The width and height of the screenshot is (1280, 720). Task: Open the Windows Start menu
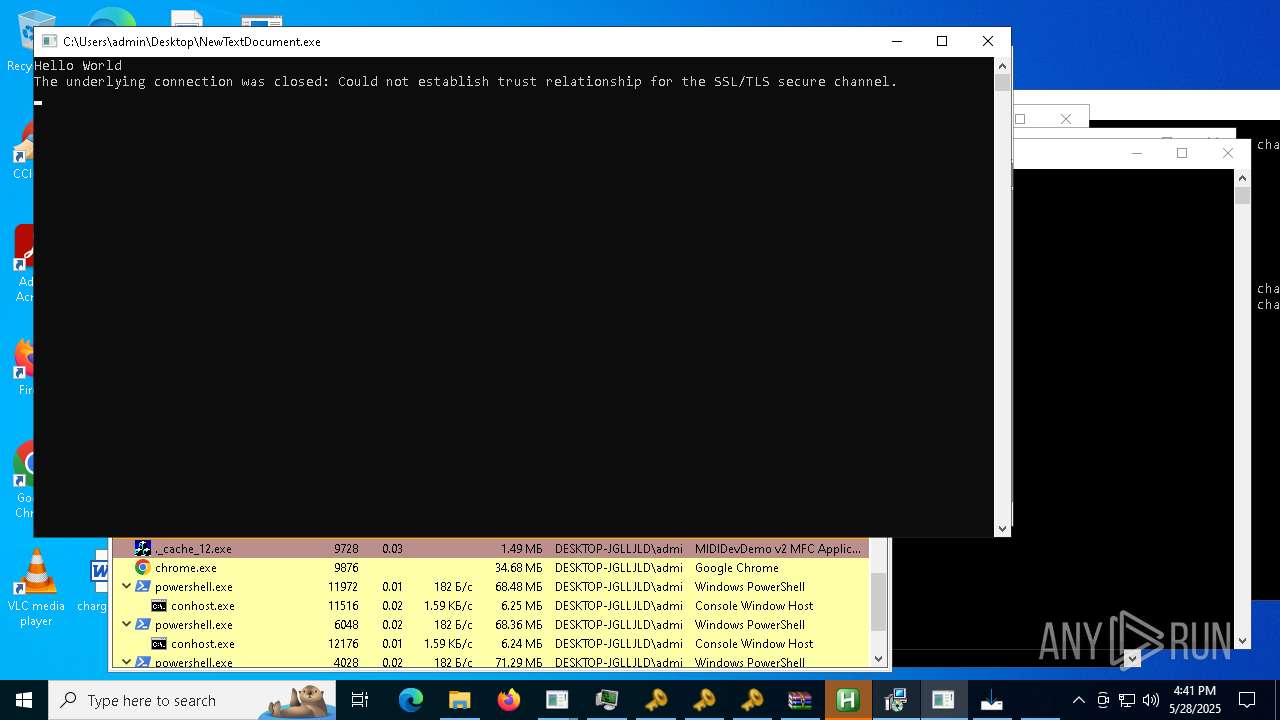24,700
